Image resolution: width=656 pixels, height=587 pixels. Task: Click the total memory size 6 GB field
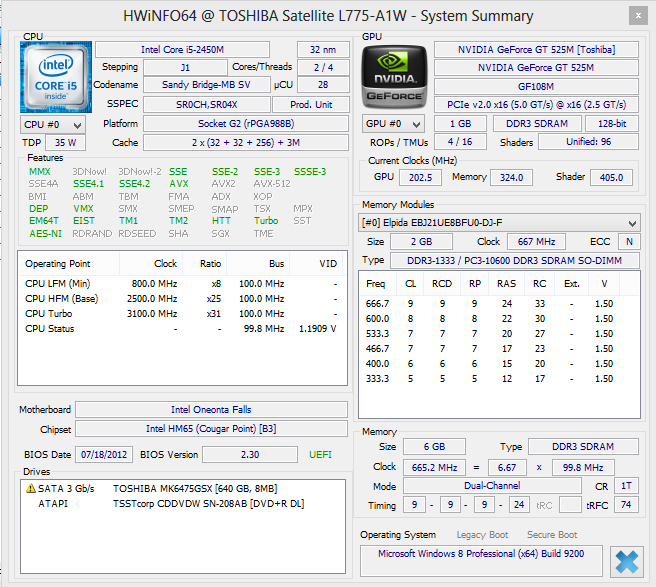coord(434,447)
